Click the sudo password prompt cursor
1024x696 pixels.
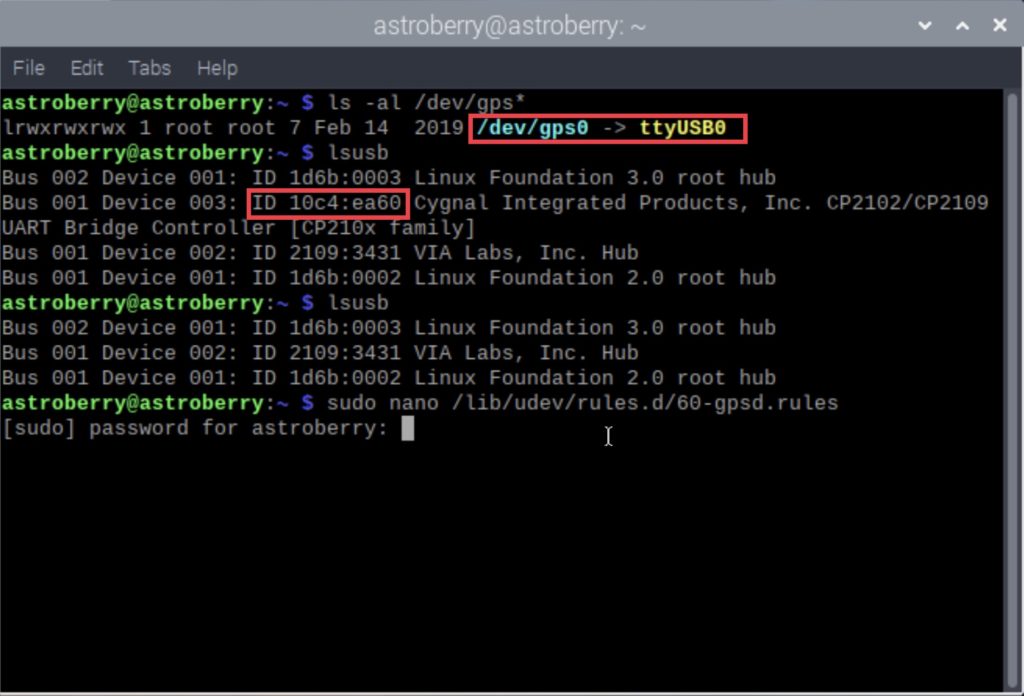(x=408, y=428)
